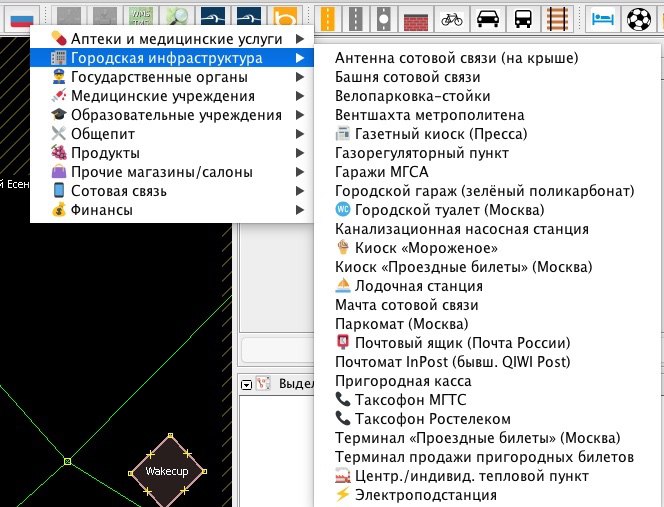Open the WMS/TMS imagery toolbar icon
This screenshot has height=507, width=664.
click(141, 18)
